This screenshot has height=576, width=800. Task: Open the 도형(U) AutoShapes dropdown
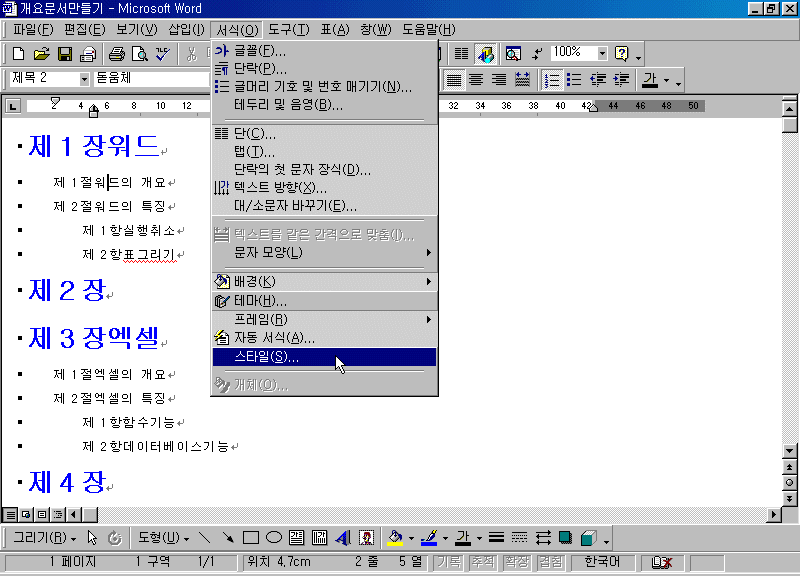[163, 538]
